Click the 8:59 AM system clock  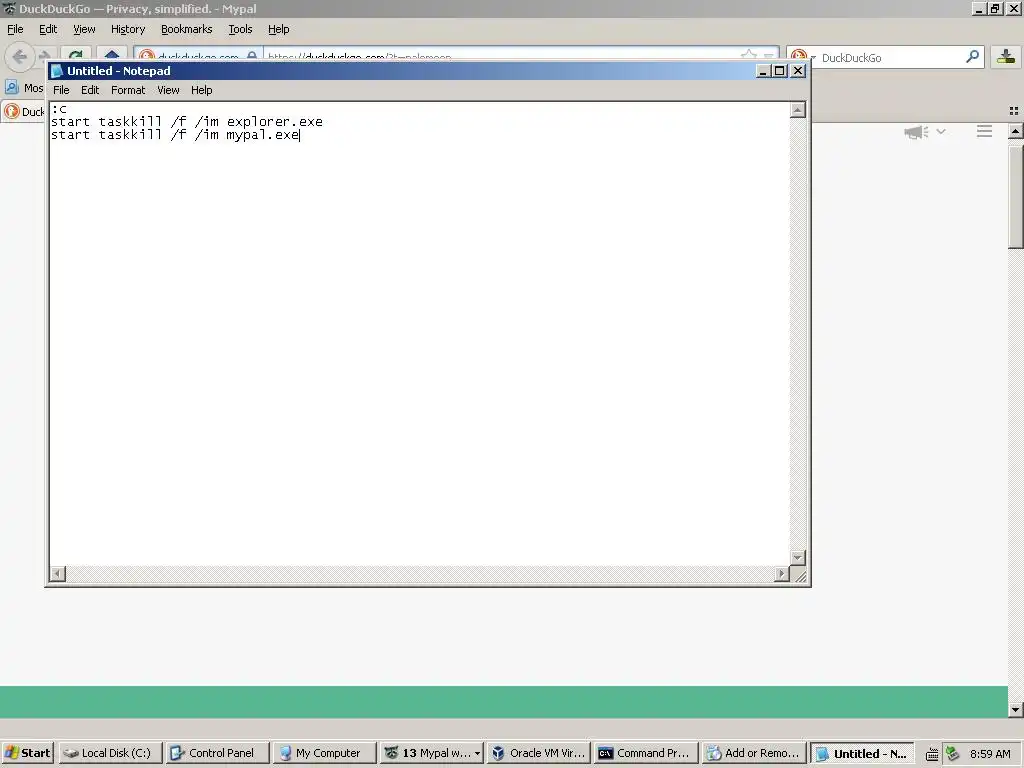(990, 754)
